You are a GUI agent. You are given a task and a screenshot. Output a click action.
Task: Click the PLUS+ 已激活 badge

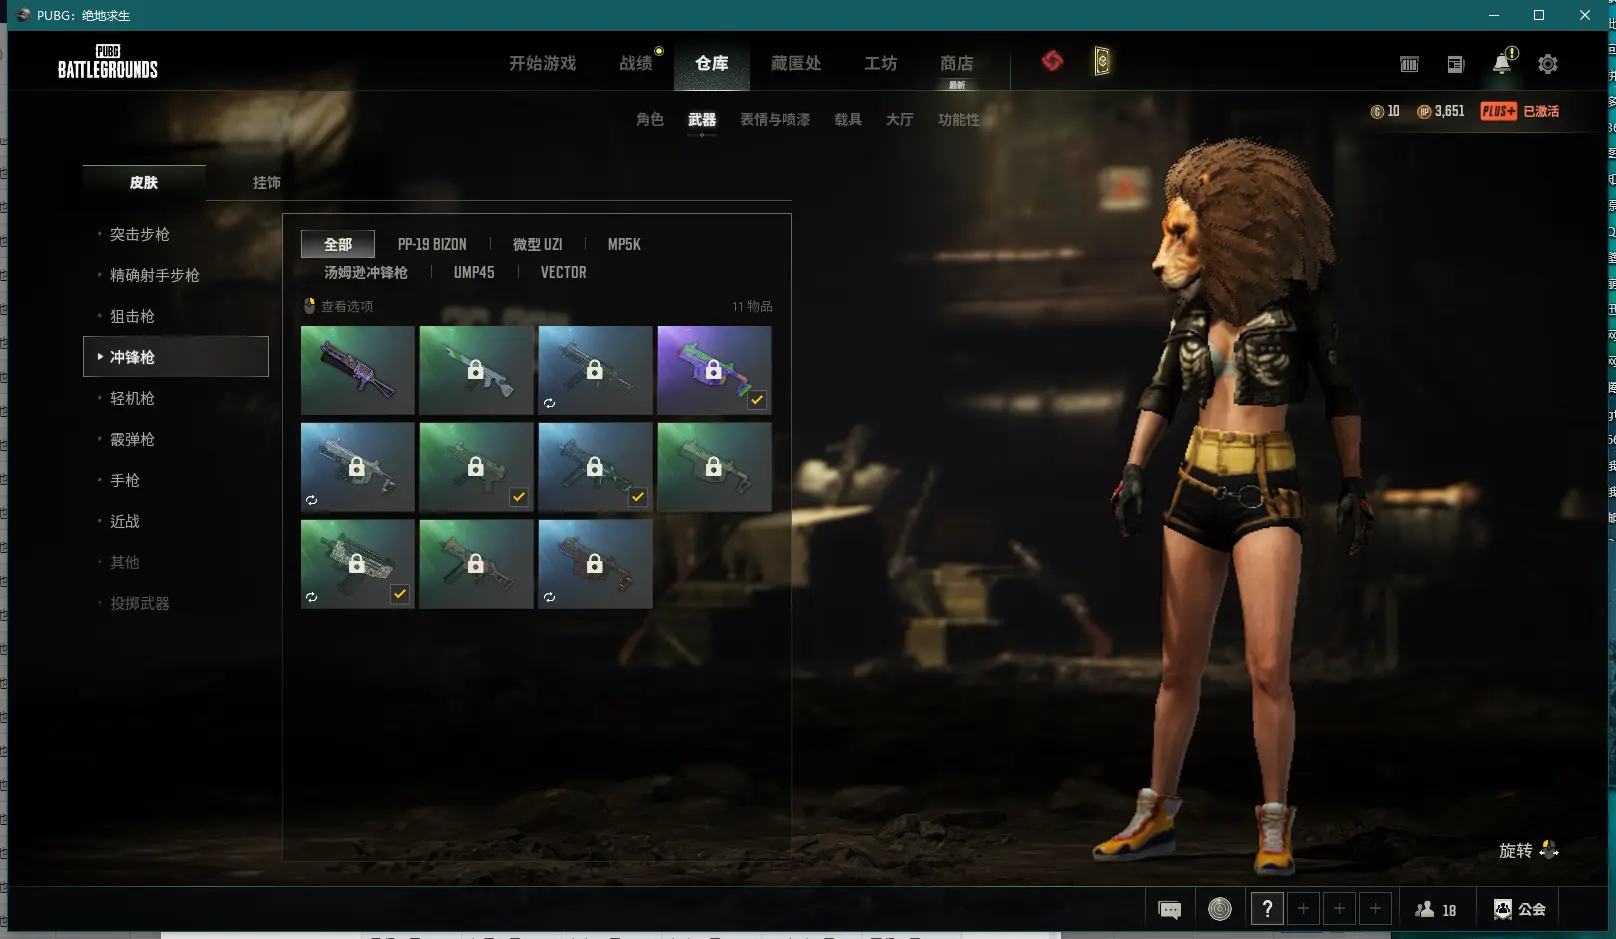pyautogui.click(x=1520, y=111)
